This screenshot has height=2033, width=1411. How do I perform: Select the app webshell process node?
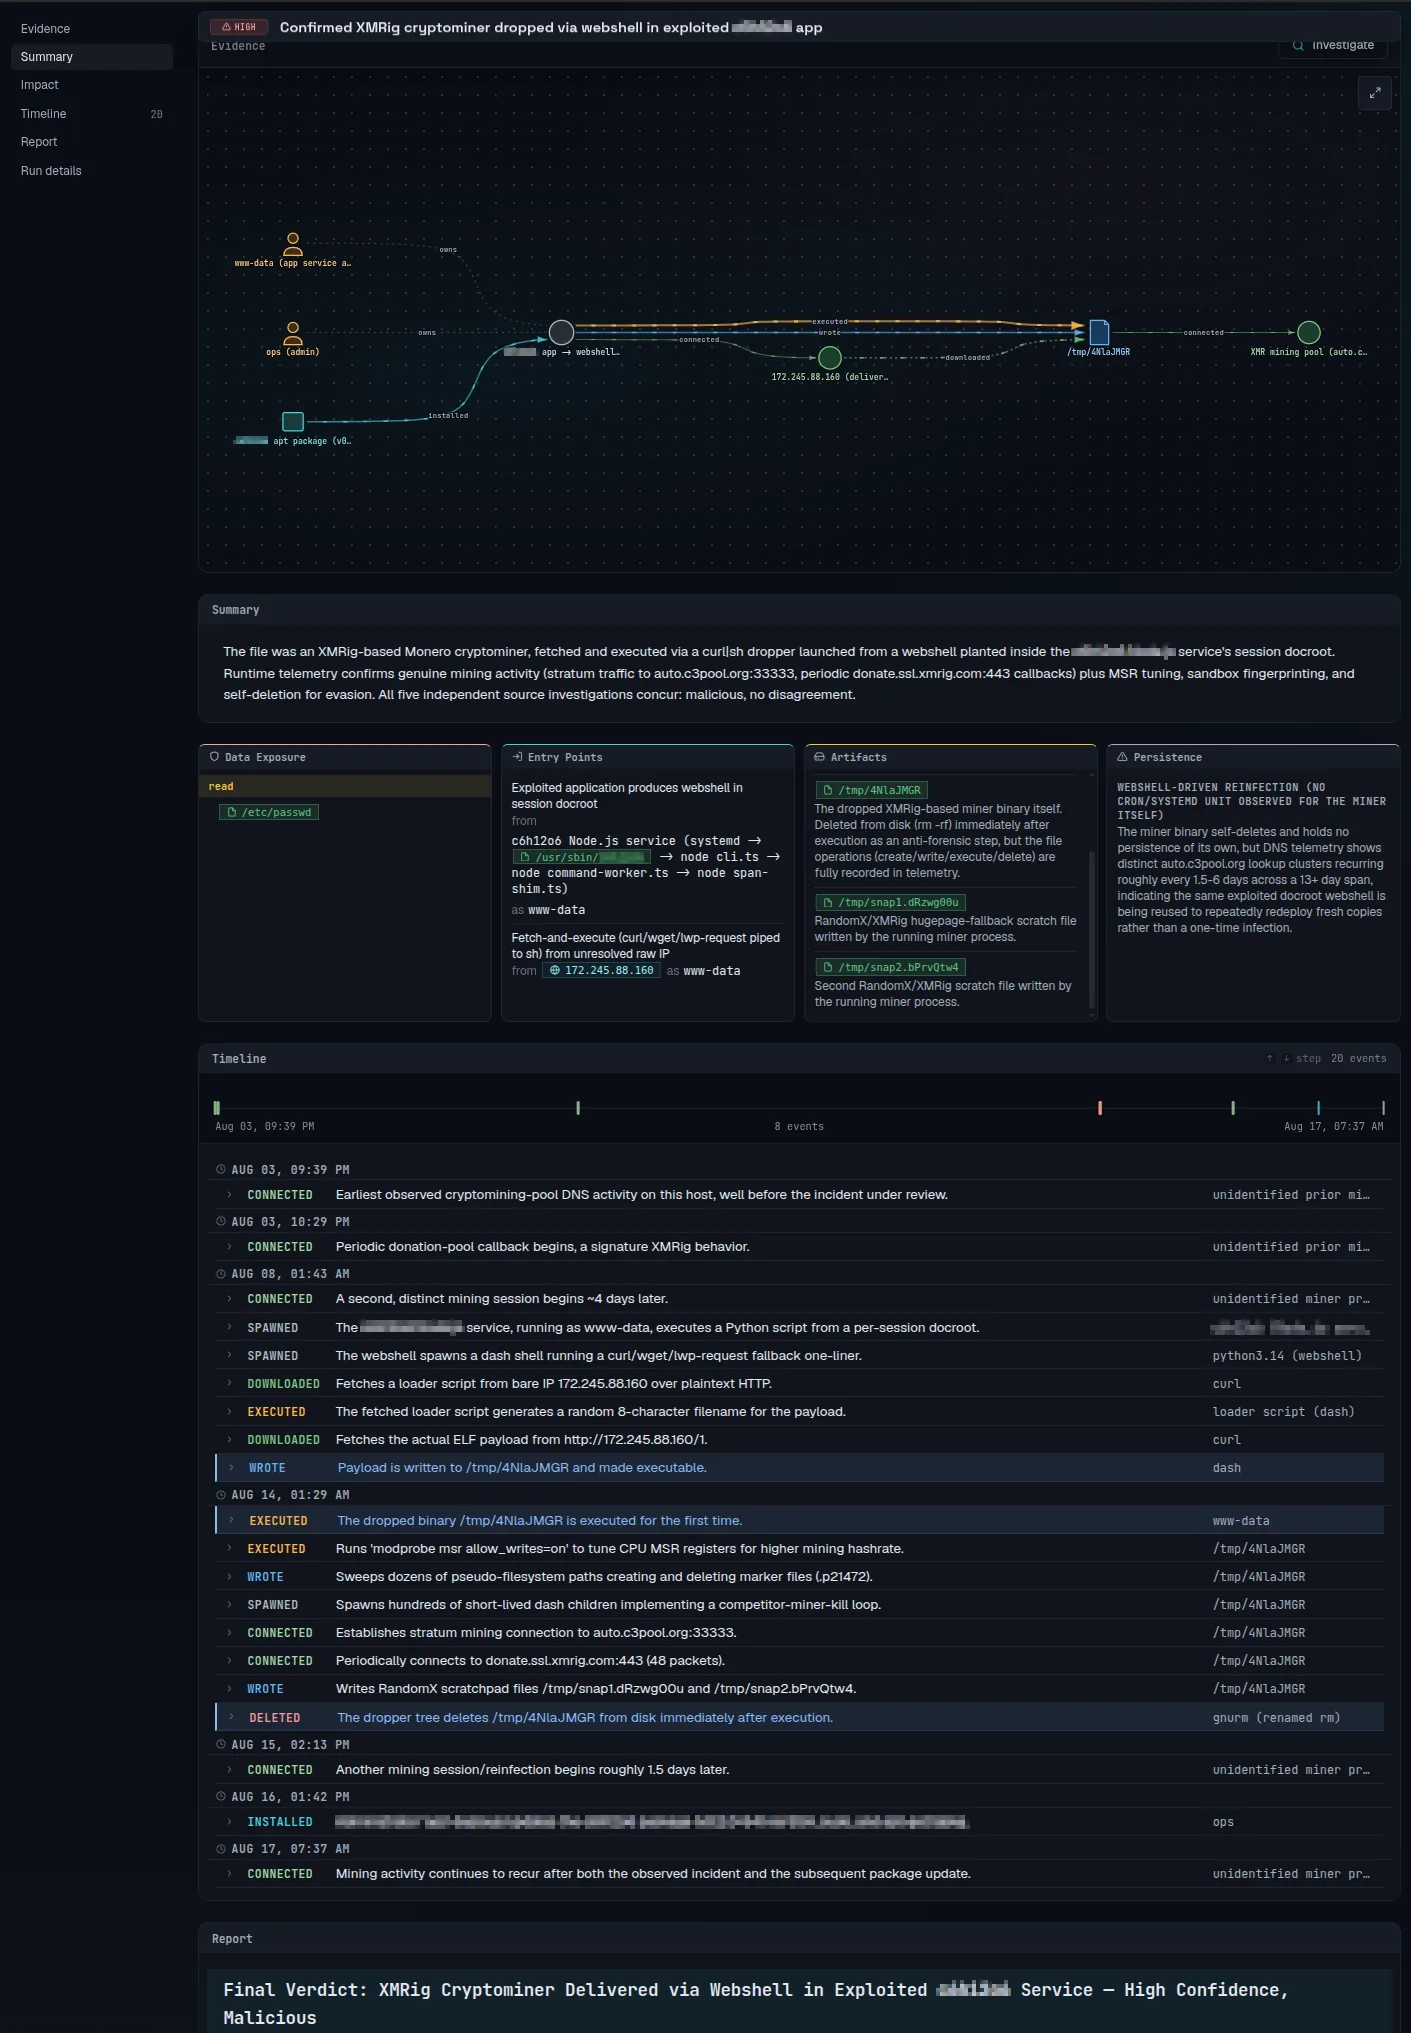[562, 332]
